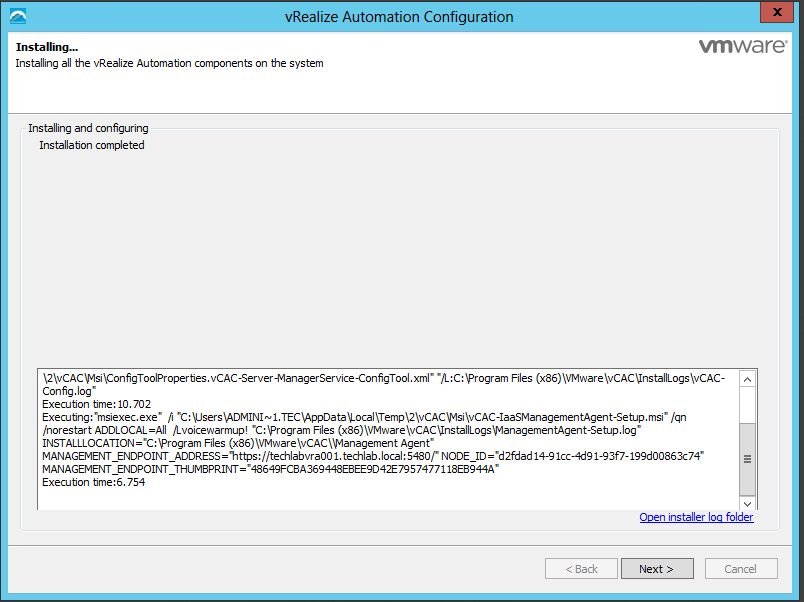Click the ConfigToolProperties.vCAC-Server log line

click(384, 378)
